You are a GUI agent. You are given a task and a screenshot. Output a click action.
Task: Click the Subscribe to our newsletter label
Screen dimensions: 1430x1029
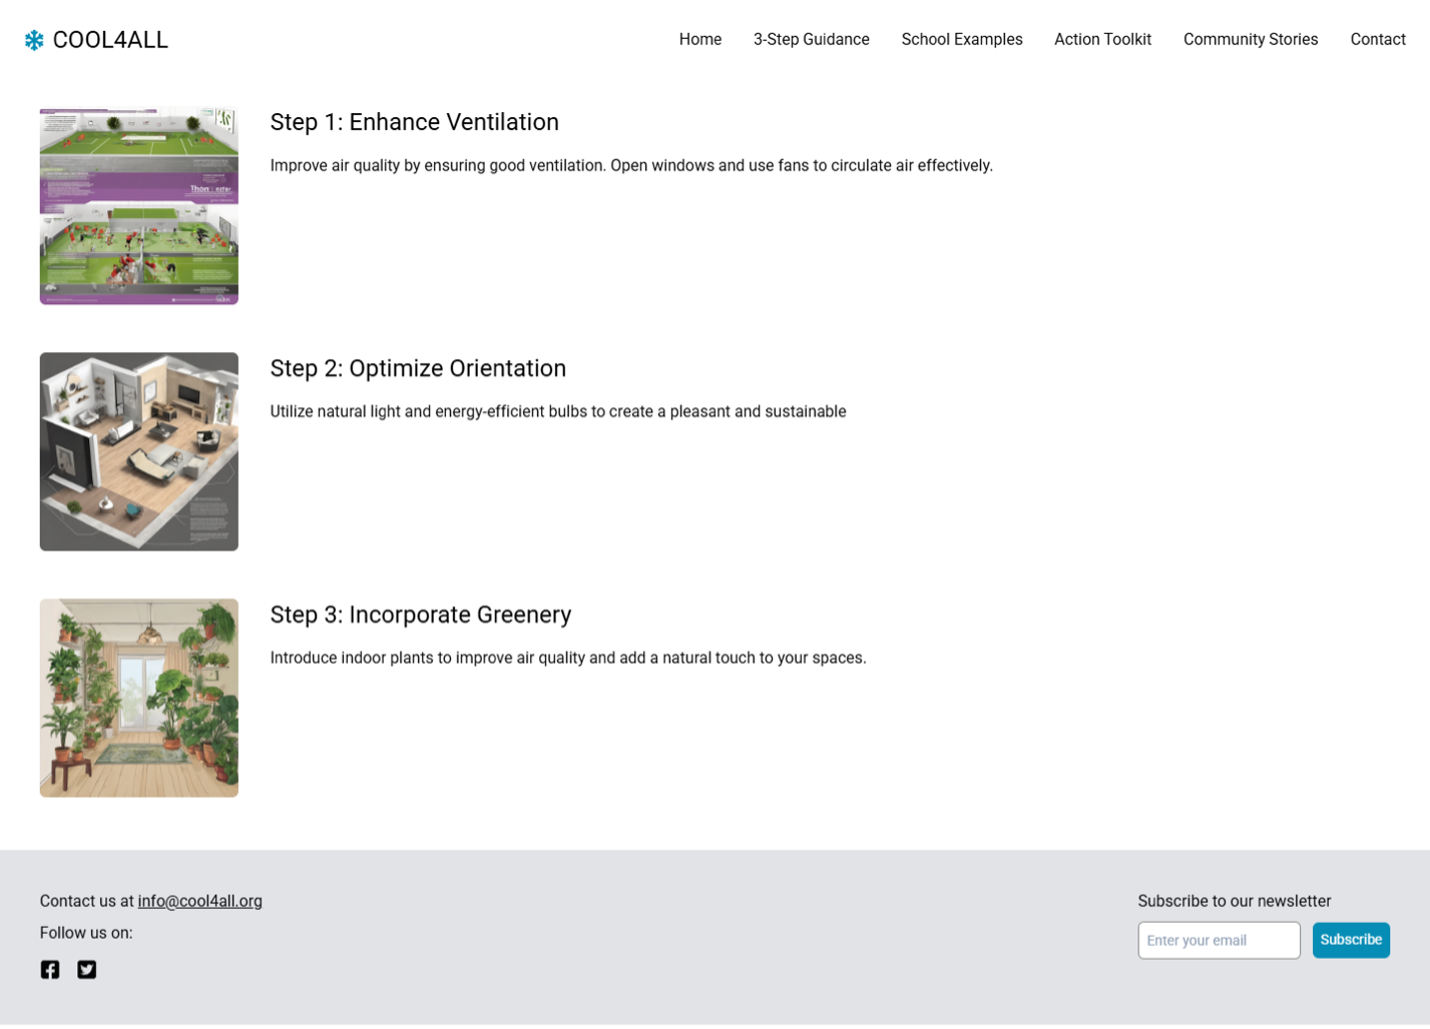click(1234, 901)
